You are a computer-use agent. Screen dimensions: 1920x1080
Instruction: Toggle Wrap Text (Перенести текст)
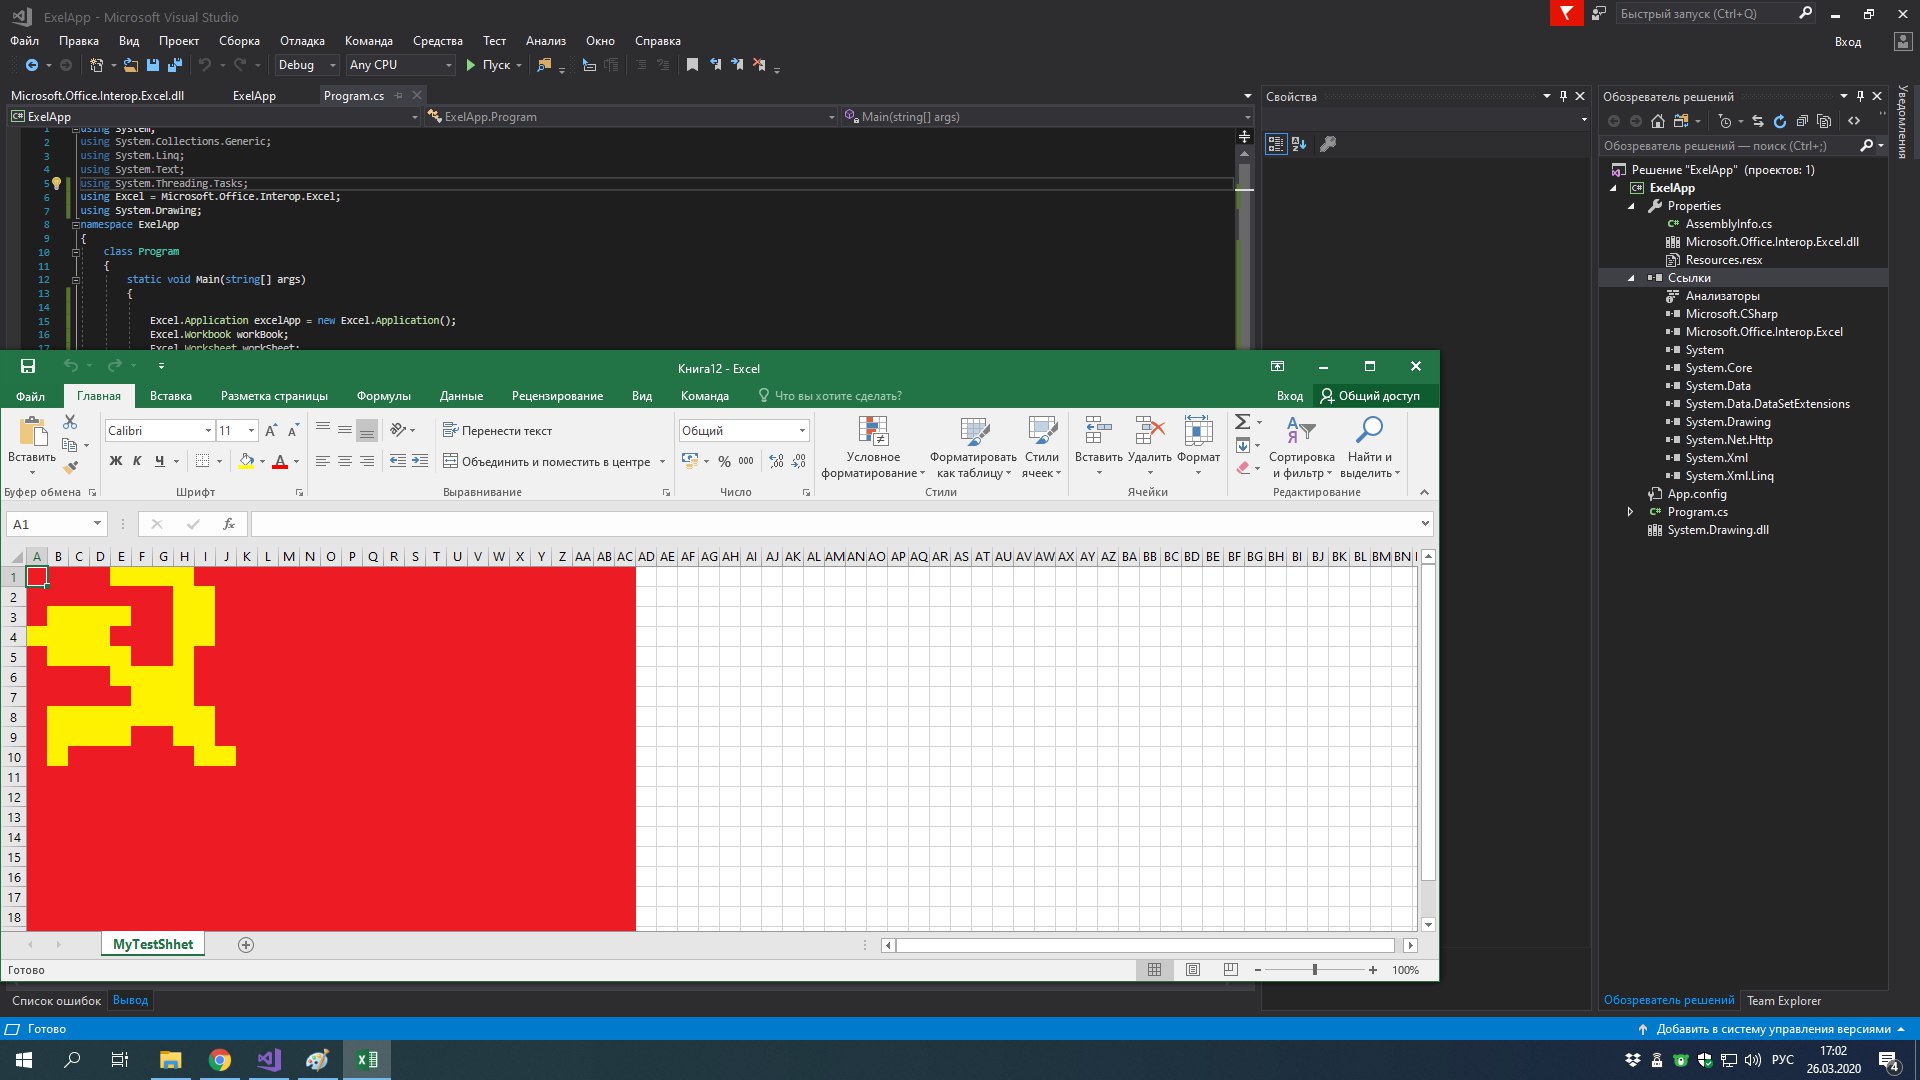click(x=498, y=431)
